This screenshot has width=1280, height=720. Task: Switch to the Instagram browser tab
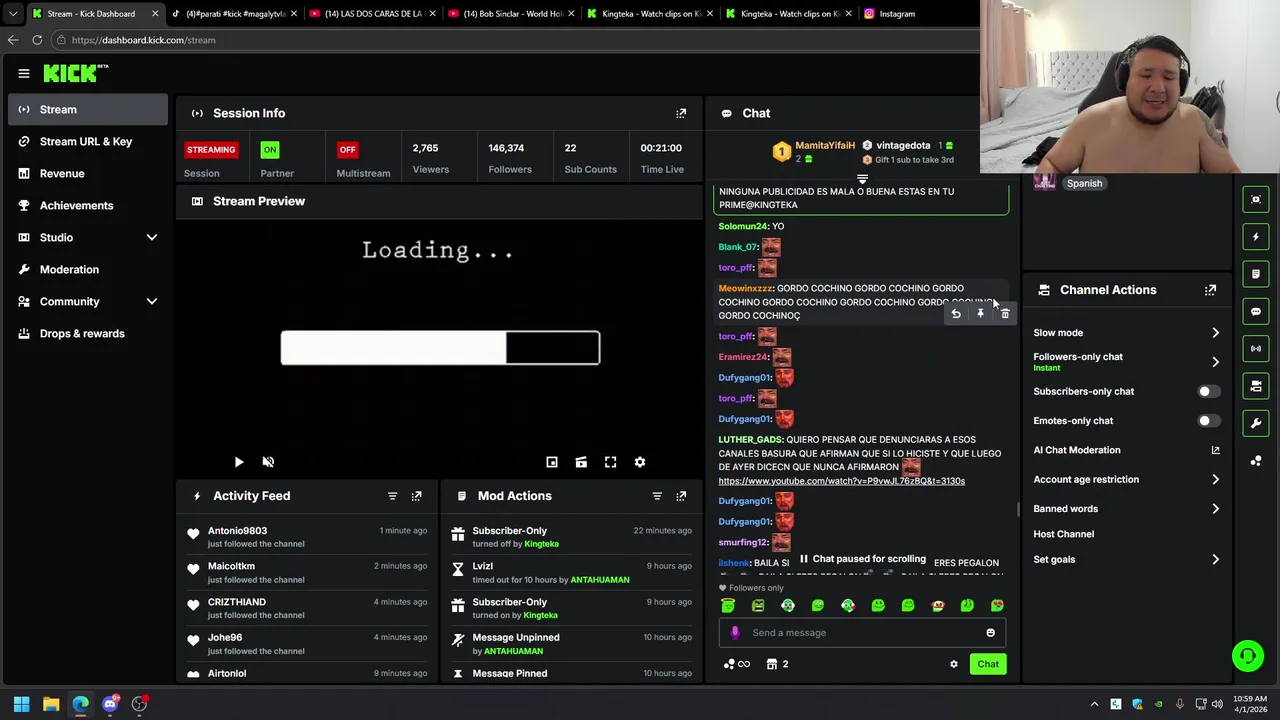click(x=897, y=14)
